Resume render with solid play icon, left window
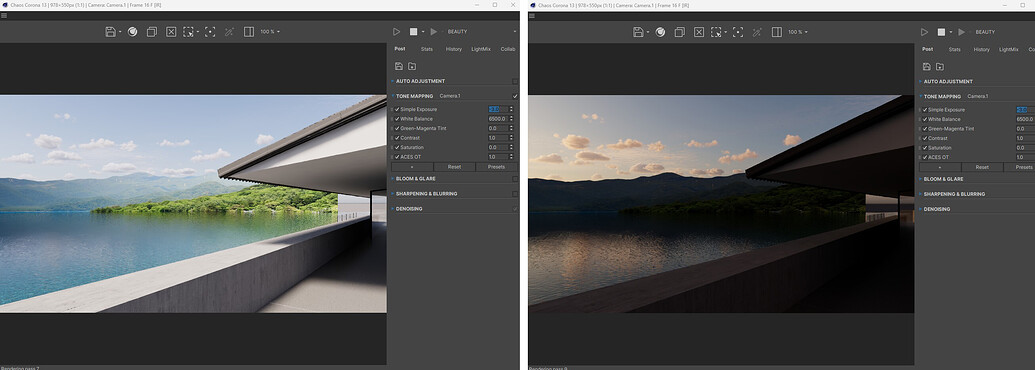 pos(434,32)
